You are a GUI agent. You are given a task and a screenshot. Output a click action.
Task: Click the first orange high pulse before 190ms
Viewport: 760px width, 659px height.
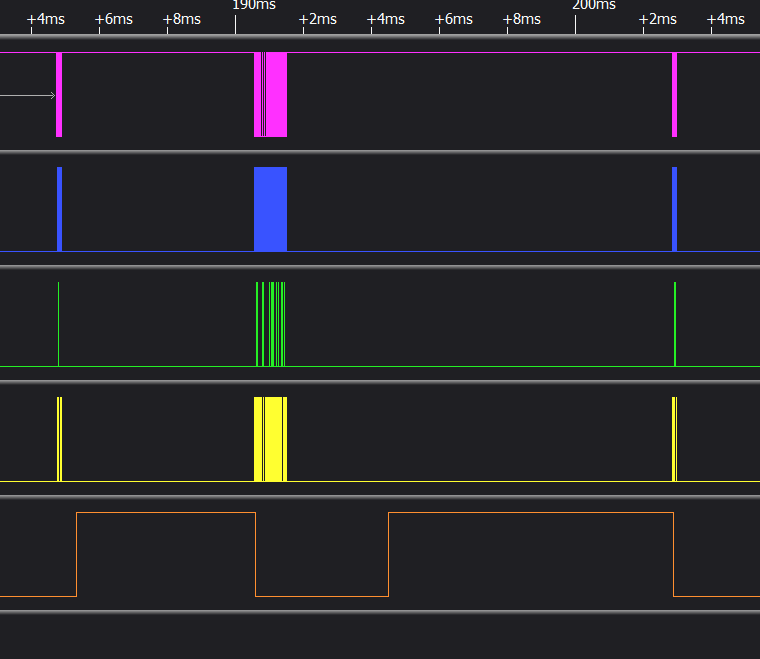pyautogui.click(x=166, y=554)
